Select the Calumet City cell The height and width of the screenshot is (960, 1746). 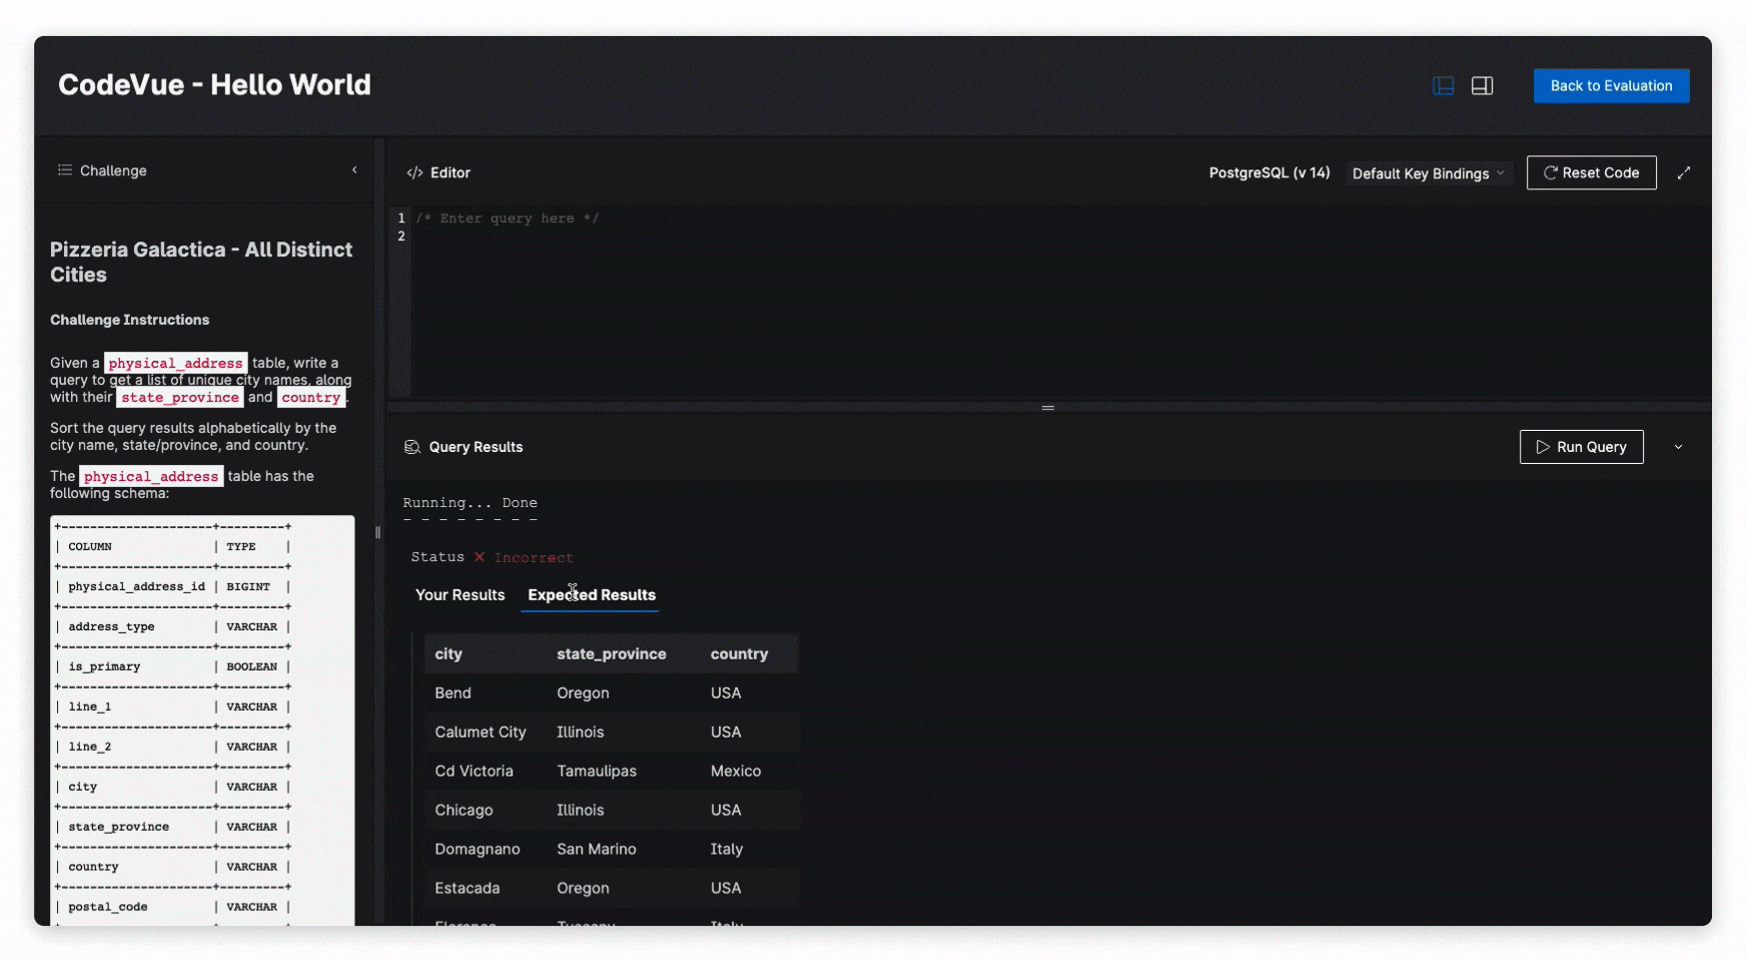tap(480, 732)
